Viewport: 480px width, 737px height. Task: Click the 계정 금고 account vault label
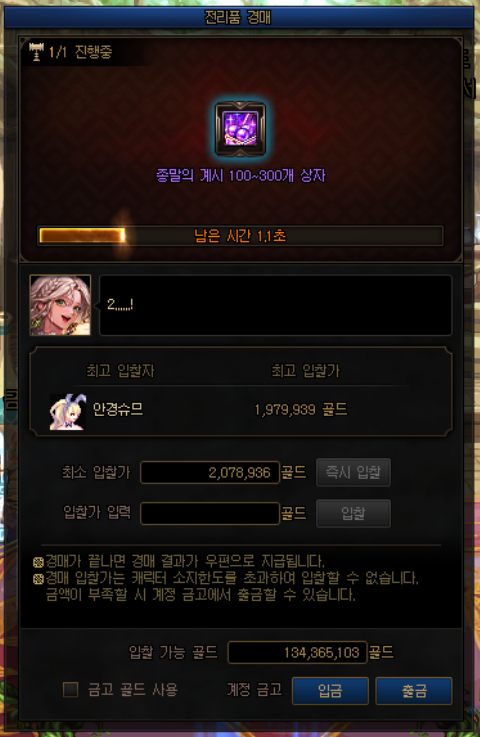[254, 690]
